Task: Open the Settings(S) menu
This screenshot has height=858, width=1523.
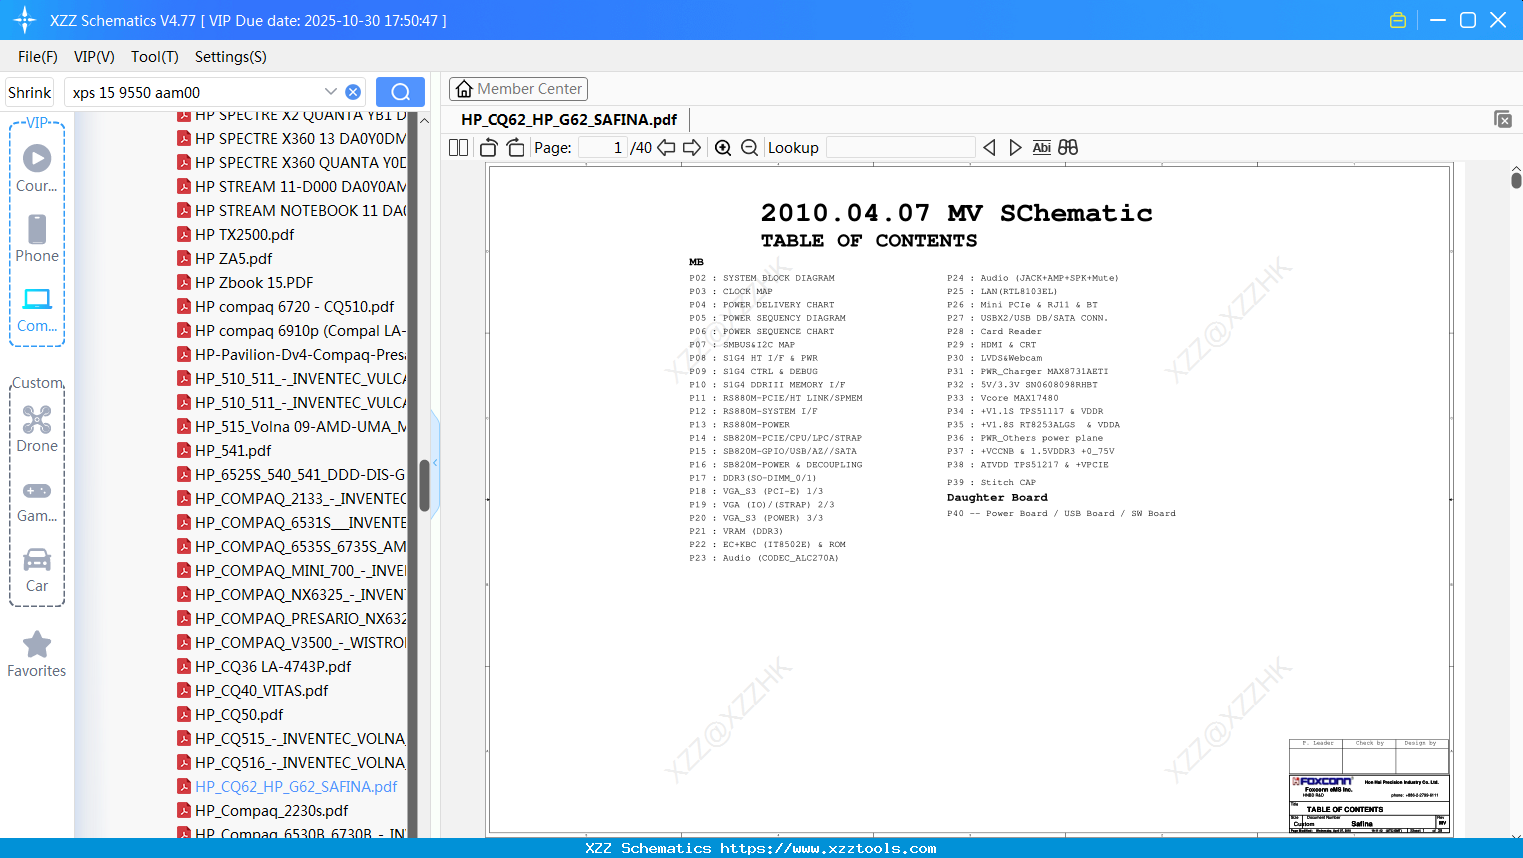Action: 231,57
